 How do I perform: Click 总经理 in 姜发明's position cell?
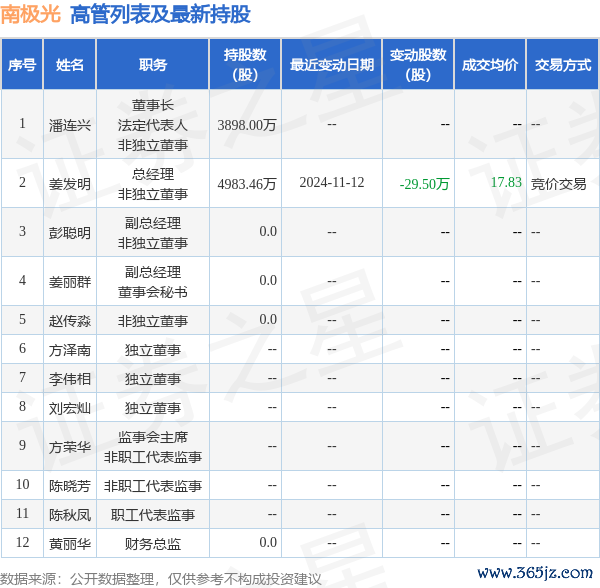point(153,174)
